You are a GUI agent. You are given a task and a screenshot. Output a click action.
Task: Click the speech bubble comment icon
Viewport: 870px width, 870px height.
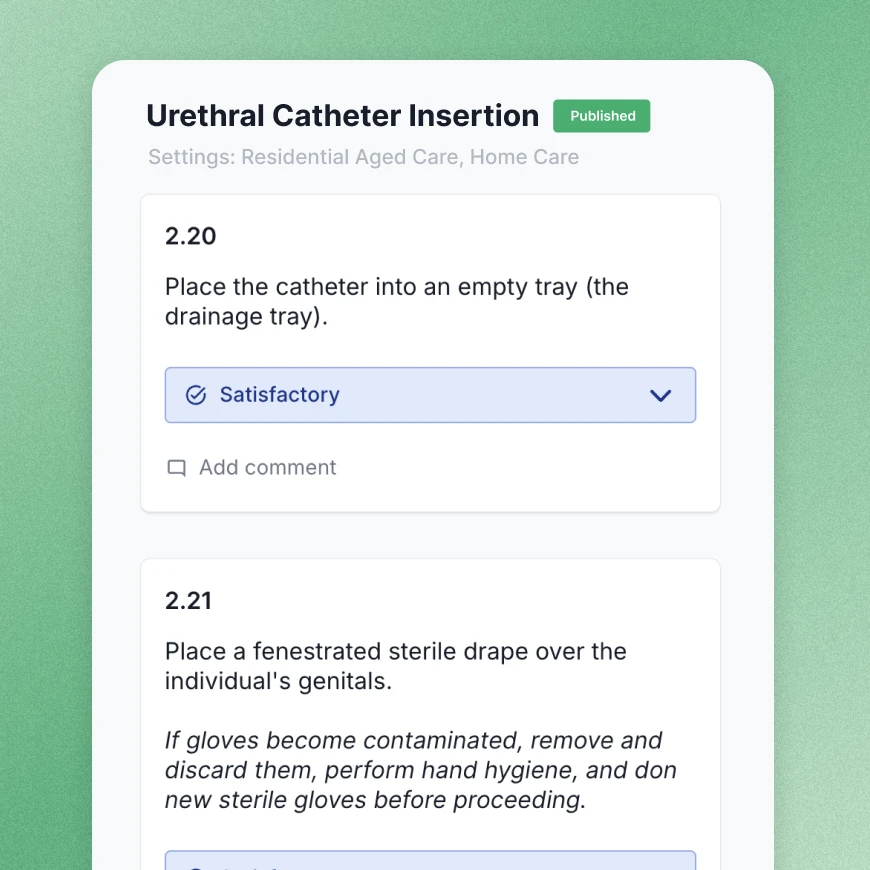click(x=177, y=468)
